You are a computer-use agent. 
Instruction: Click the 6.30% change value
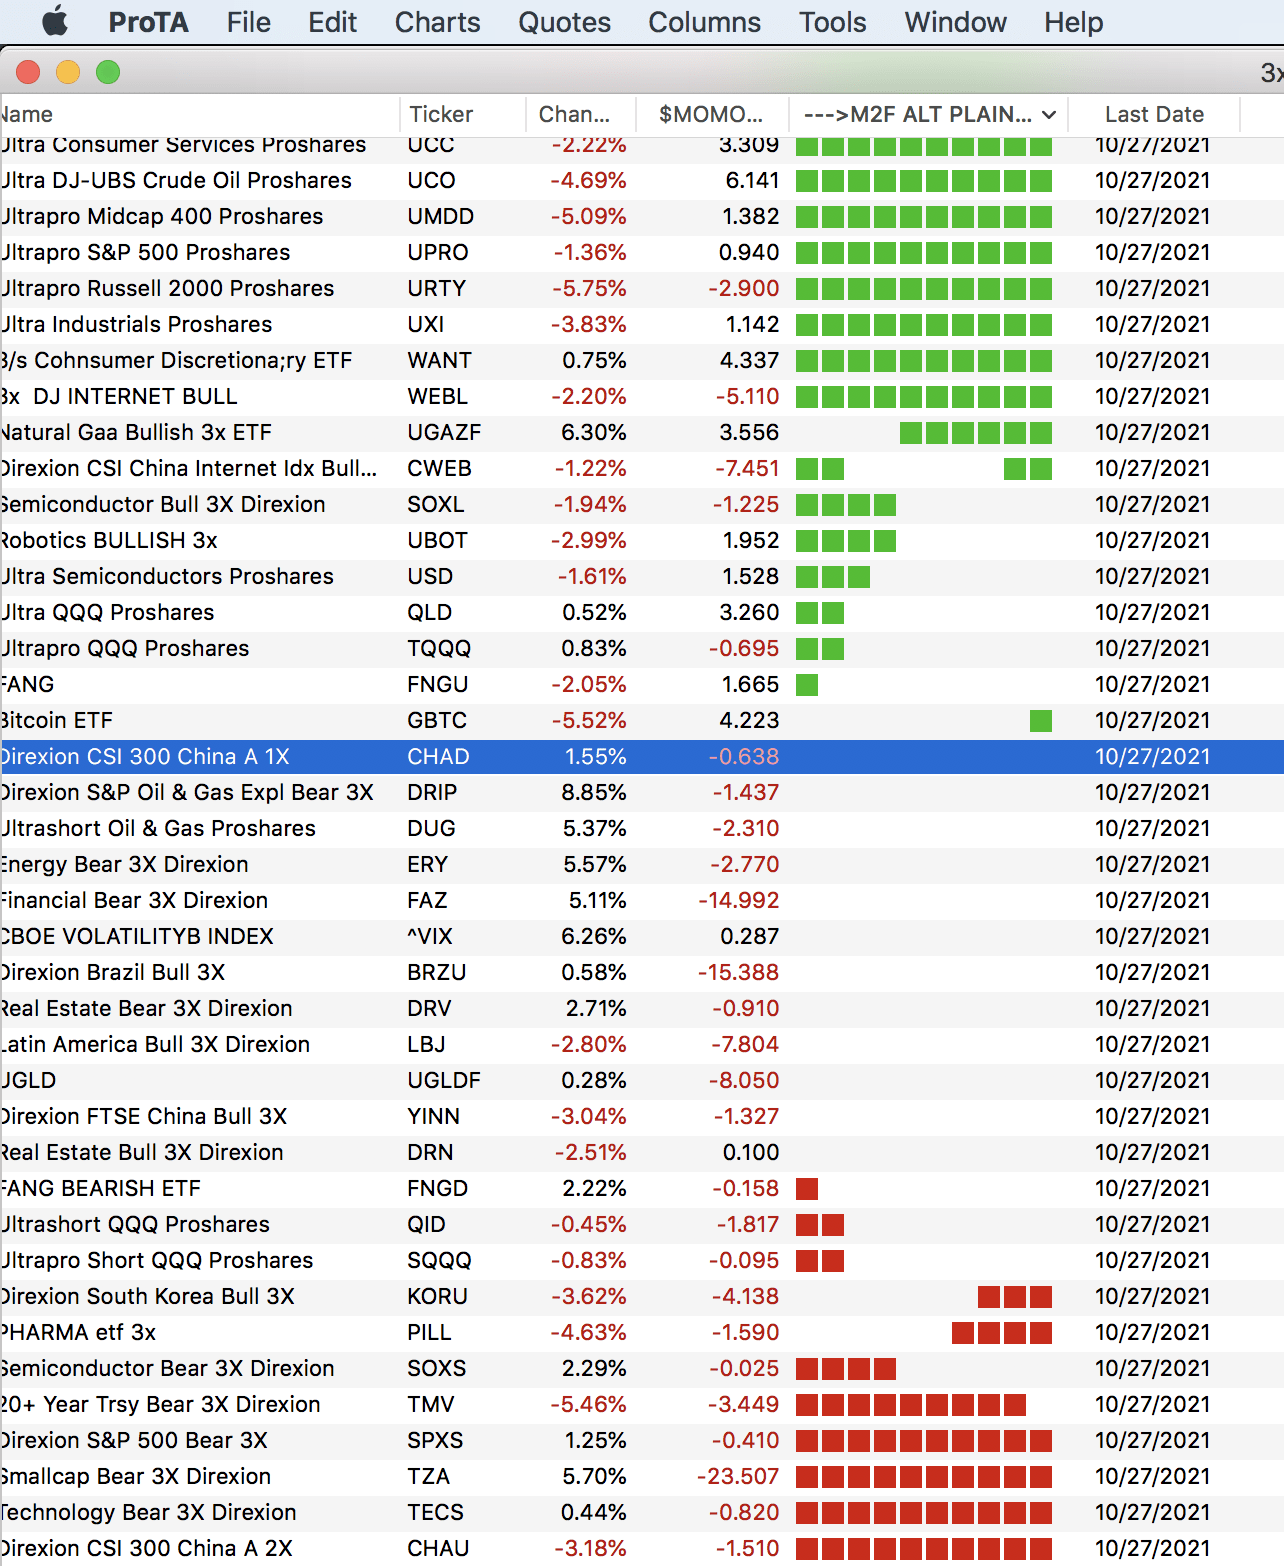pyautogui.click(x=594, y=432)
